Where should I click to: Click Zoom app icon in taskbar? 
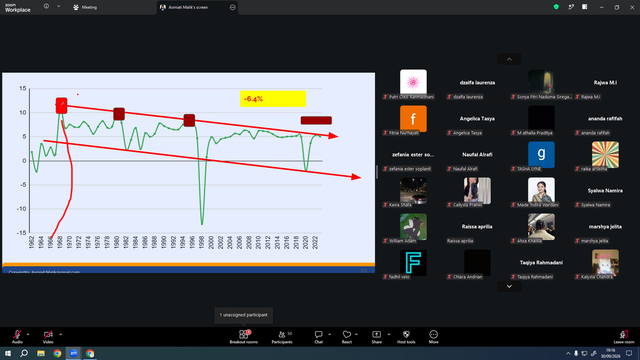point(74,353)
